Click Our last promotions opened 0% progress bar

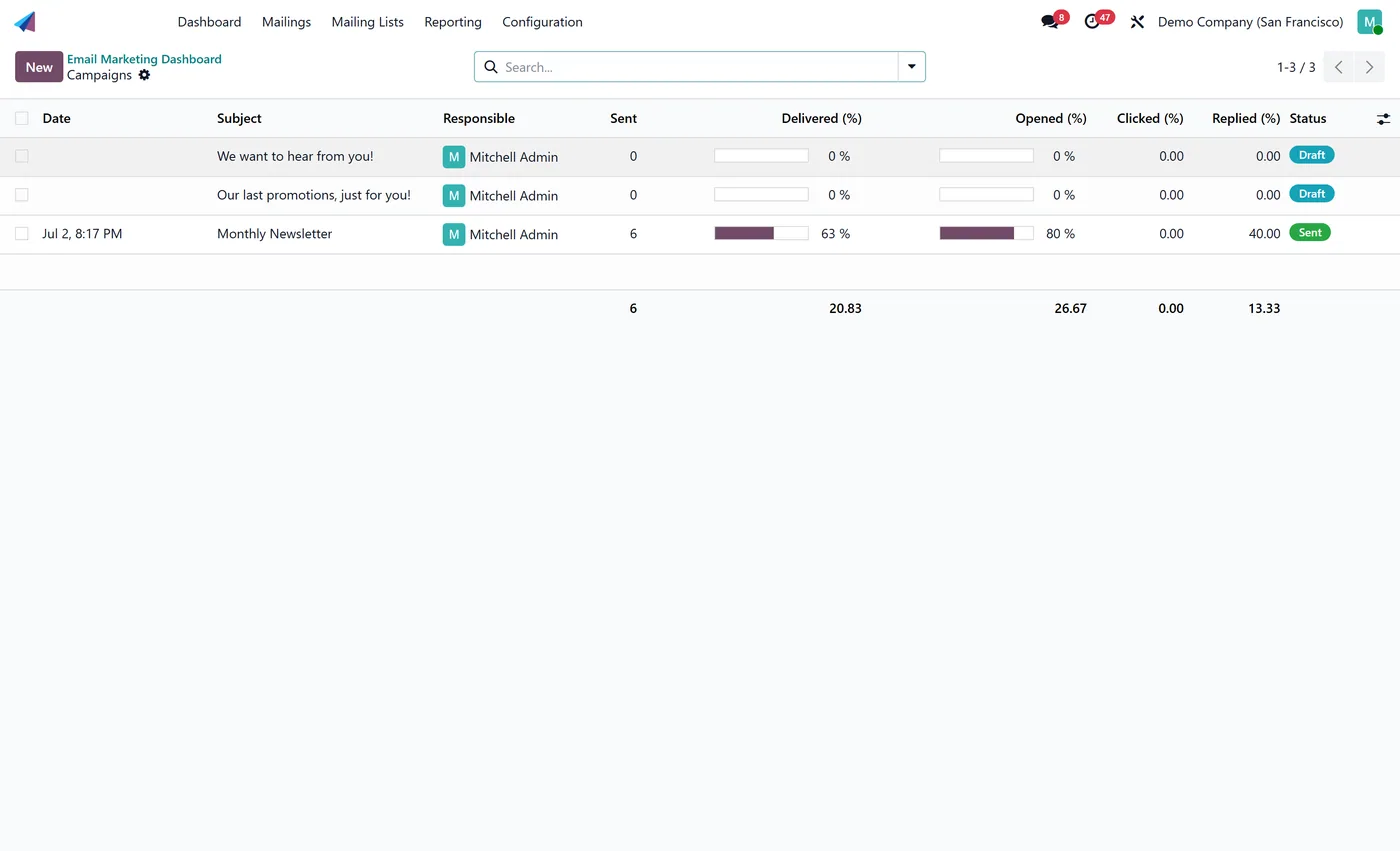coord(986,194)
